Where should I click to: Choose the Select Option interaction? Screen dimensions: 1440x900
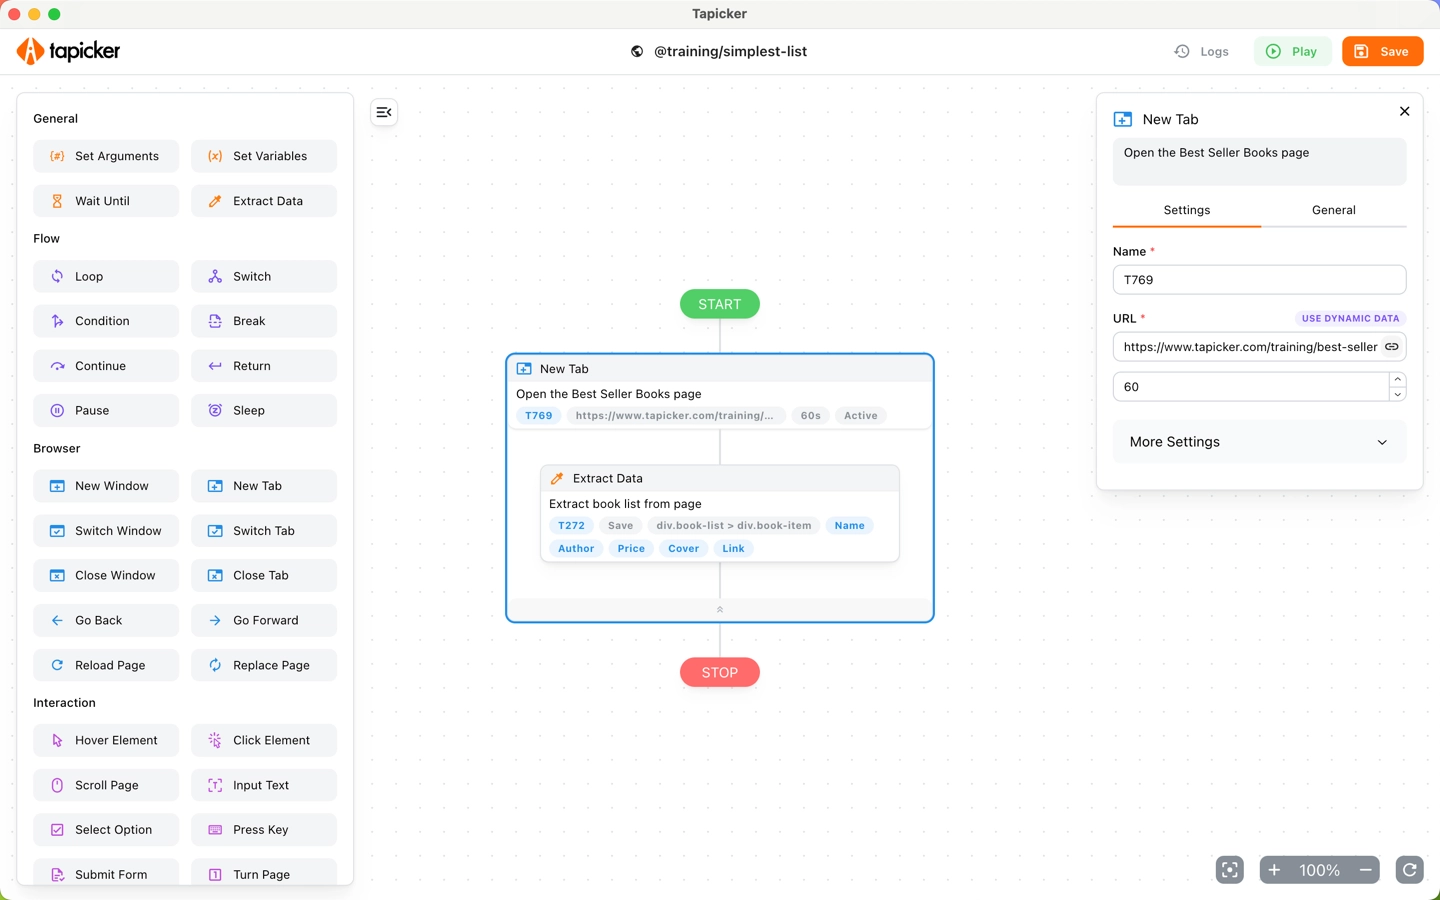click(106, 830)
